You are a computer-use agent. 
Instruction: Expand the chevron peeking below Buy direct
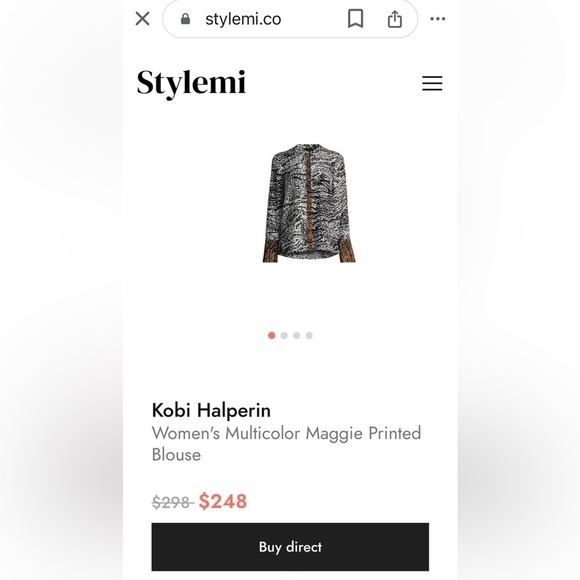click(x=290, y=578)
